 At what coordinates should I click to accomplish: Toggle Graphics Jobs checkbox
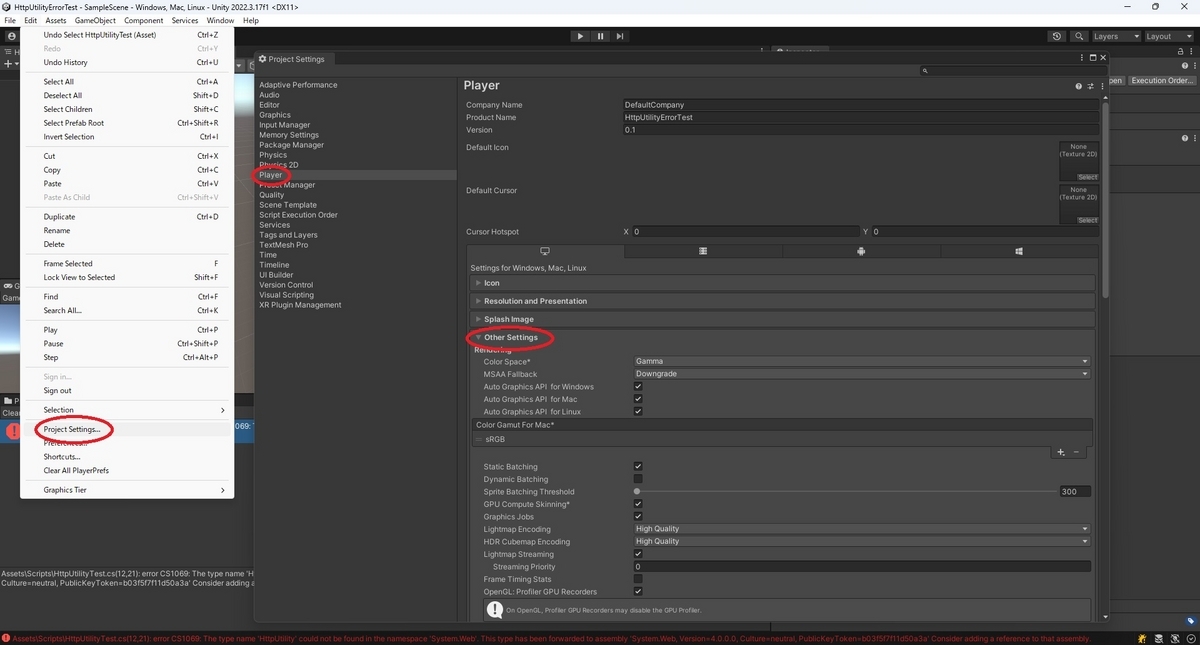638,517
